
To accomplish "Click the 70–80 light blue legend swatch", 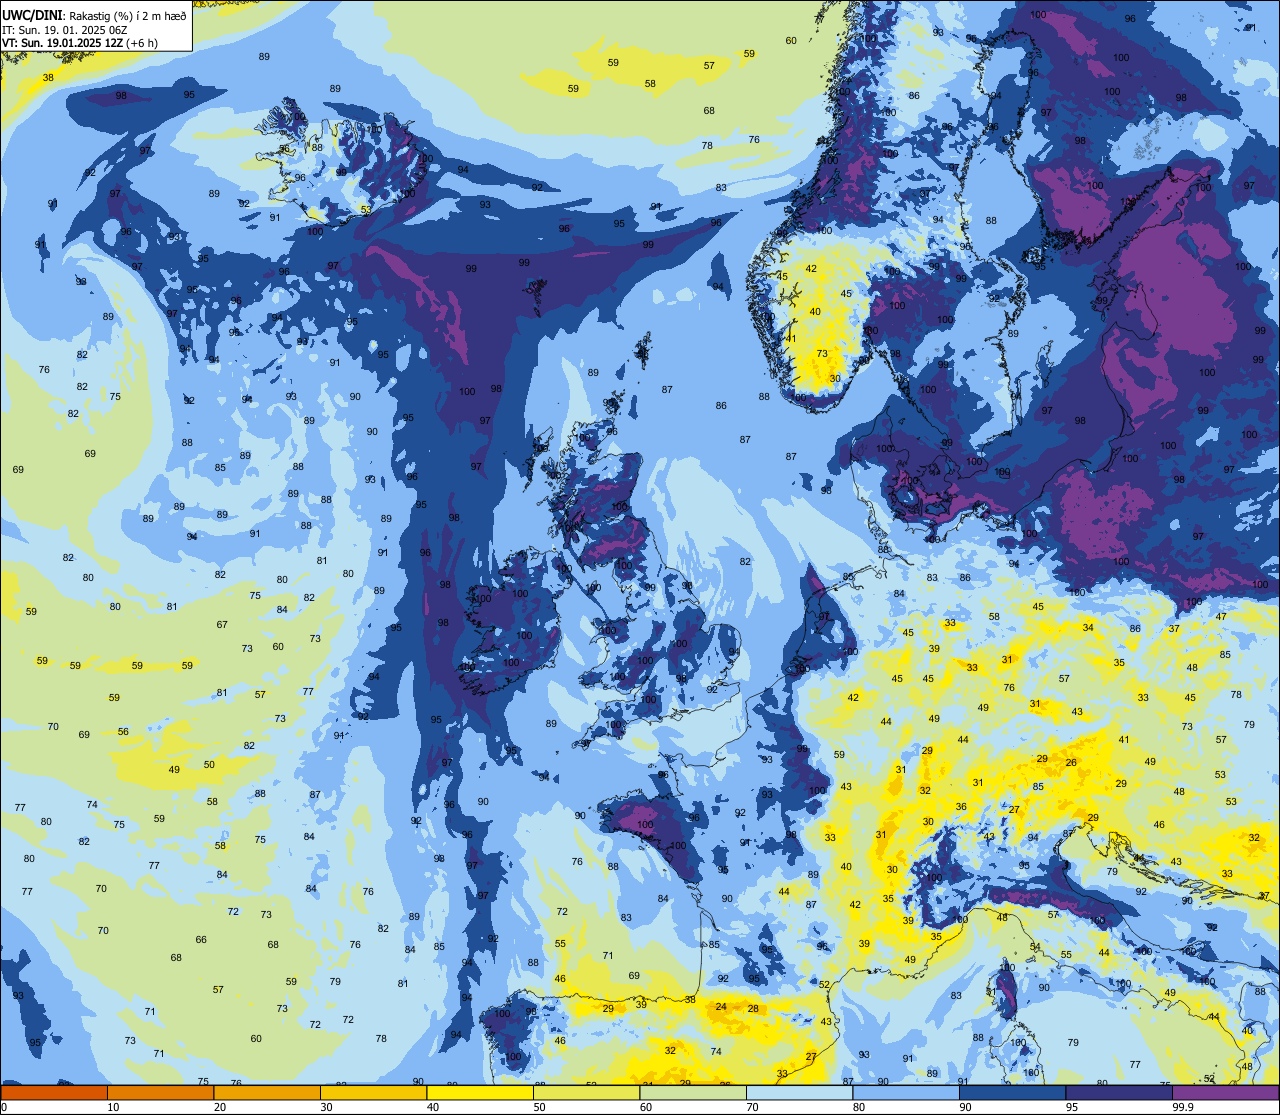I will (x=799, y=1092).
